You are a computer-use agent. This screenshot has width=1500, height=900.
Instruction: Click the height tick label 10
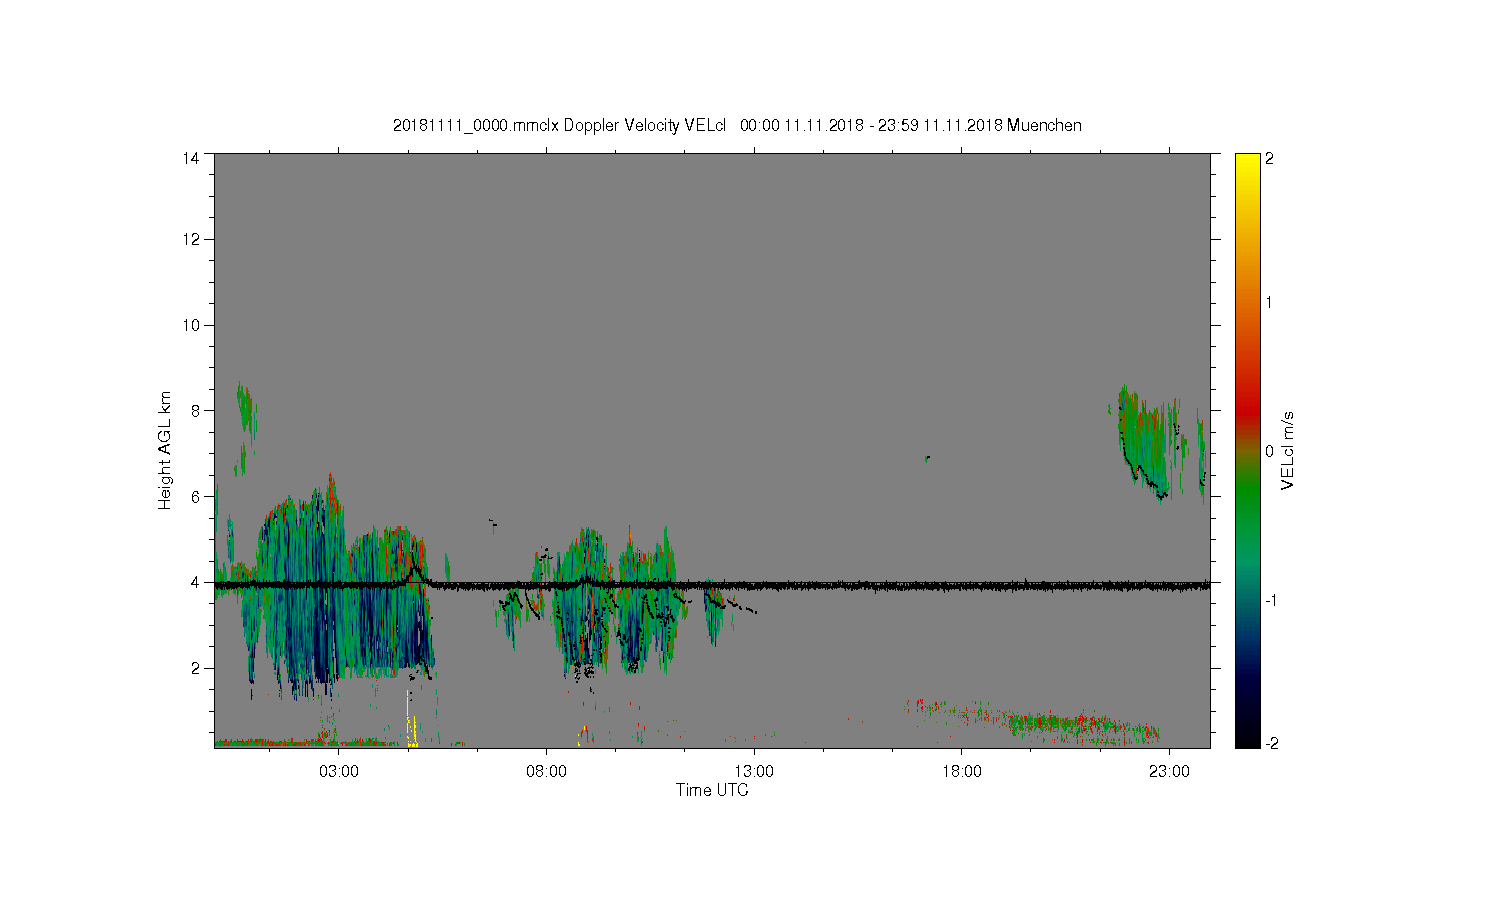click(x=191, y=325)
